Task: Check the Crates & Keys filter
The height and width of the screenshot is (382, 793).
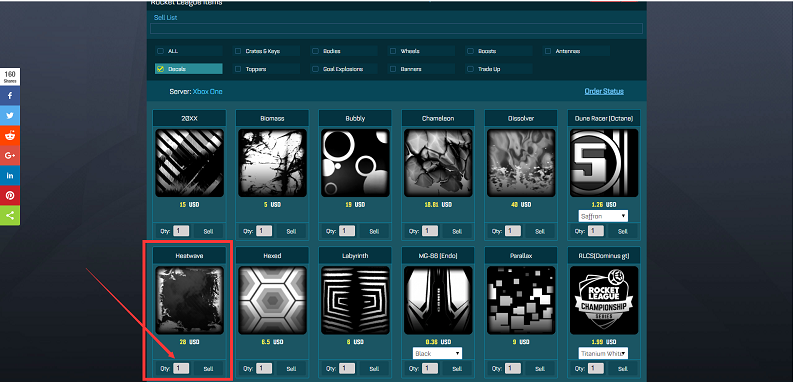Action: (x=238, y=51)
